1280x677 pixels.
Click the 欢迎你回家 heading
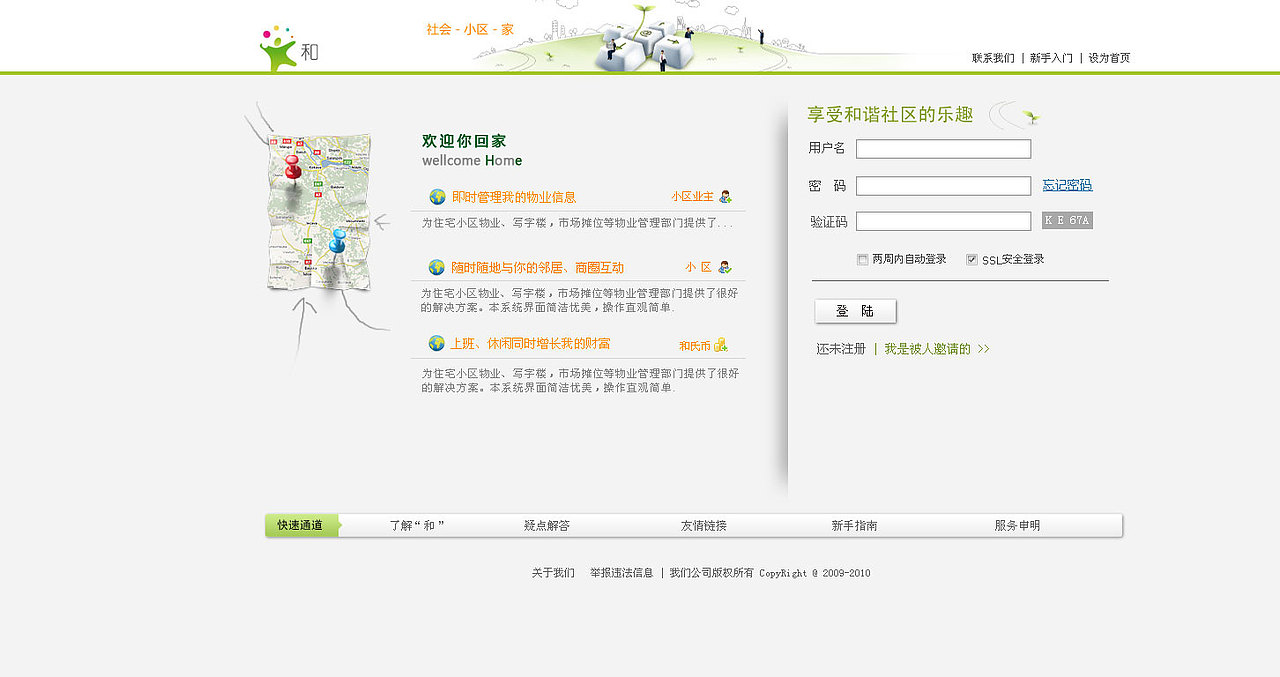464,141
